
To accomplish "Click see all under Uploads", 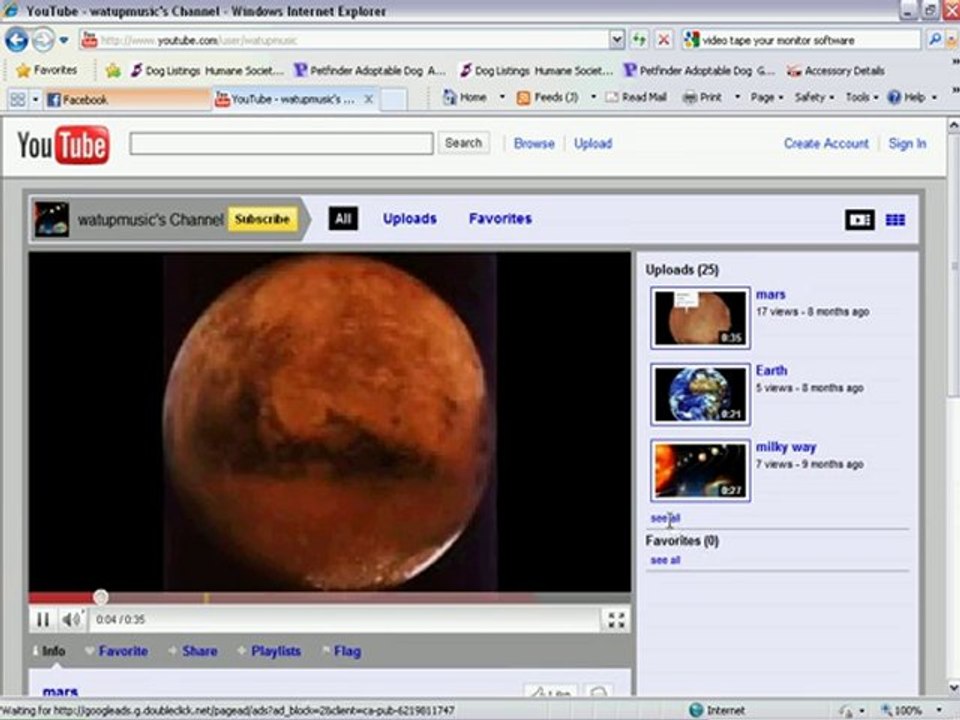I will tap(665, 518).
